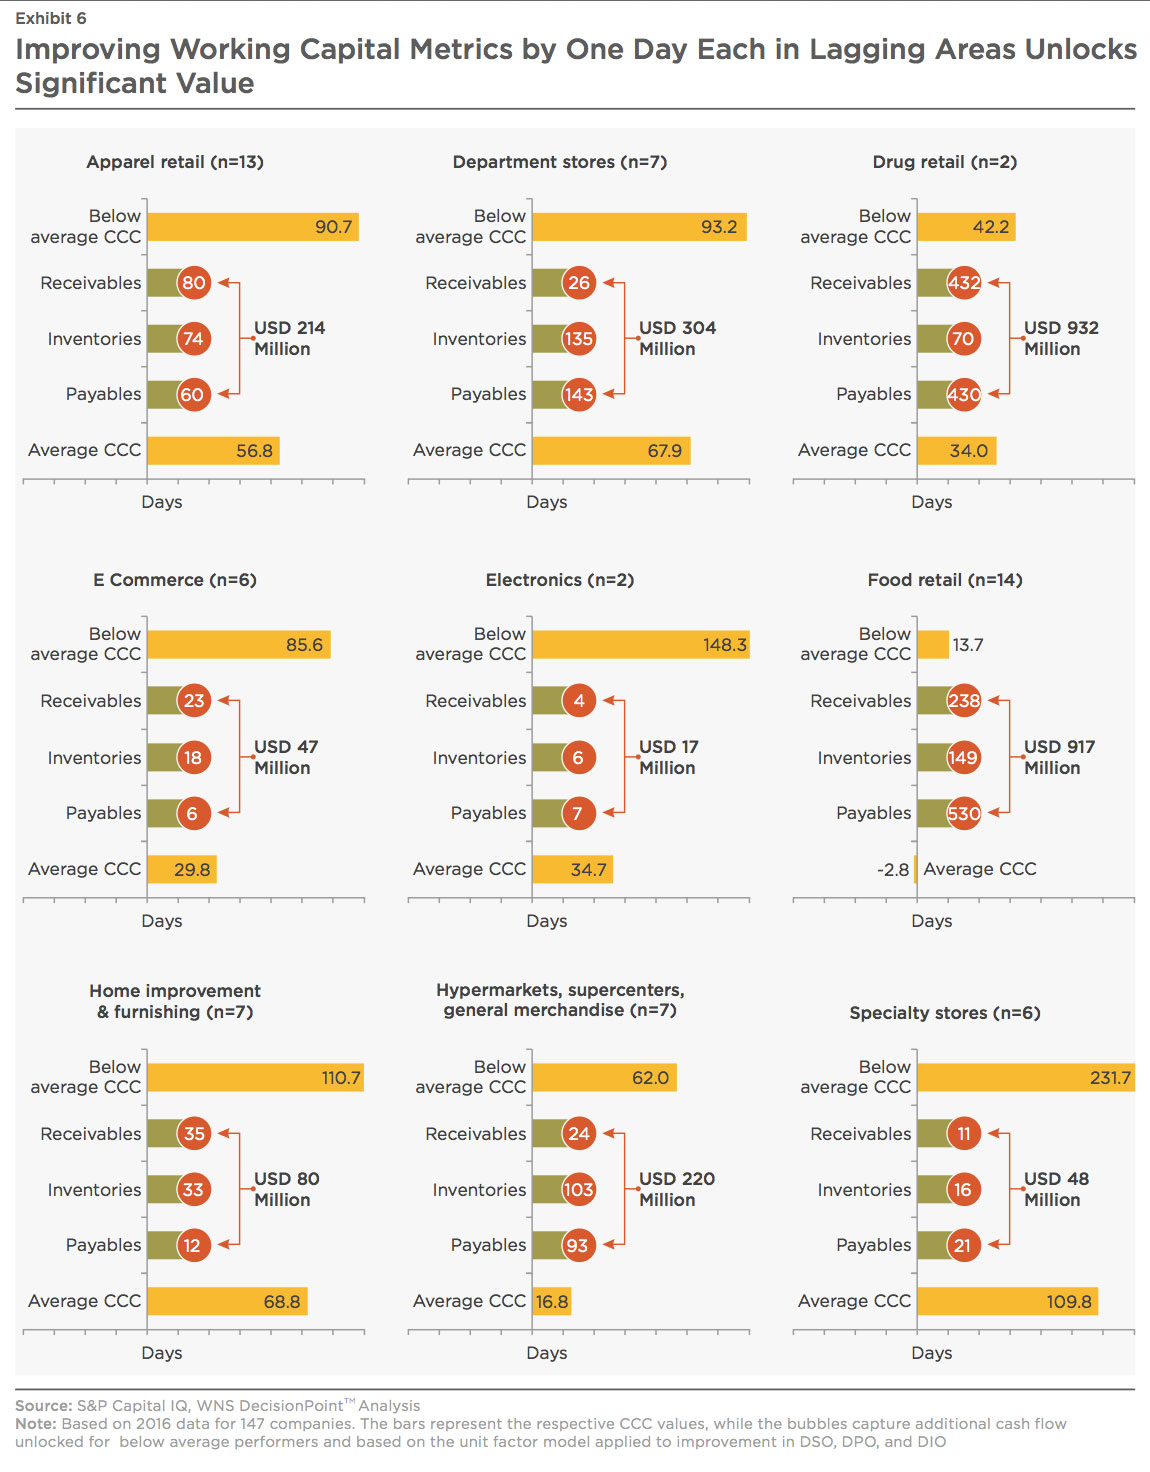1150x1472 pixels.
Task: Click the Source S&P Capital IQ footnote
Action: (x=218, y=1406)
